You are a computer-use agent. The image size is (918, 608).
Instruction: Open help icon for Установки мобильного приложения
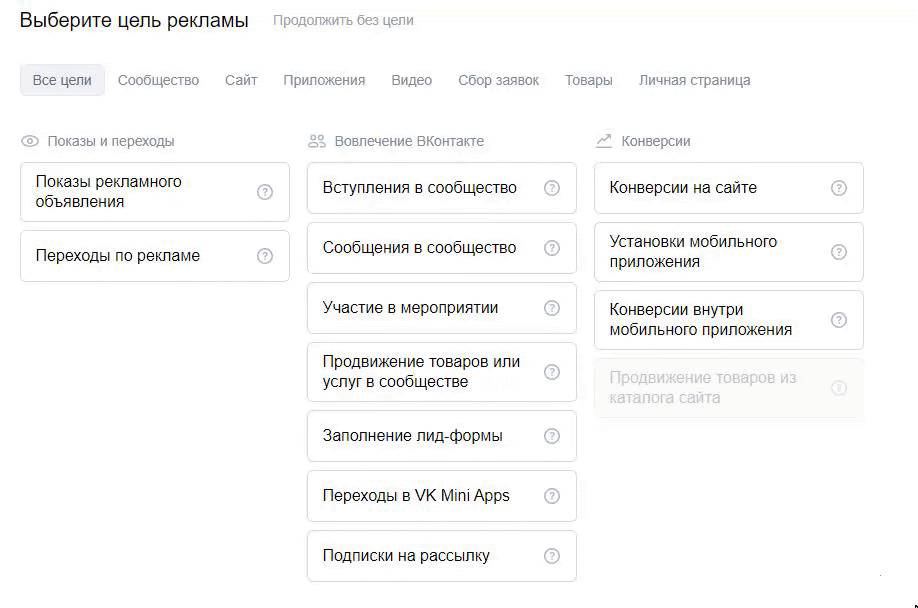pyautogui.click(x=838, y=252)
